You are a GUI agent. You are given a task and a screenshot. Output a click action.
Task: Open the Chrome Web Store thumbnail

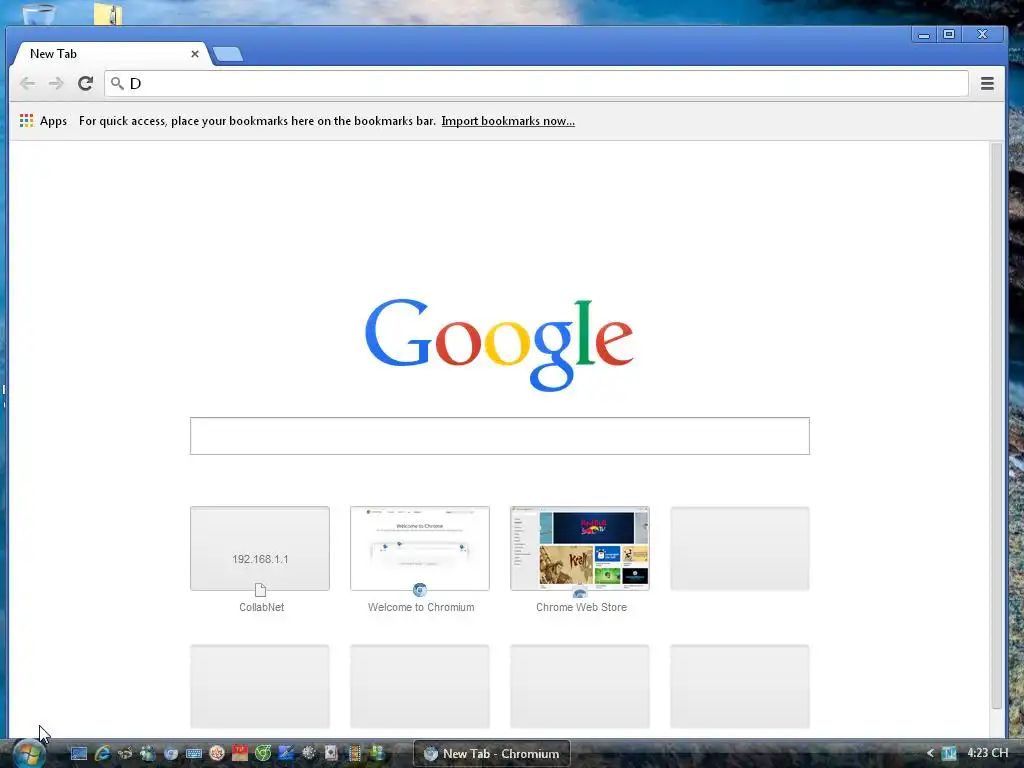[x=580, y=549]
